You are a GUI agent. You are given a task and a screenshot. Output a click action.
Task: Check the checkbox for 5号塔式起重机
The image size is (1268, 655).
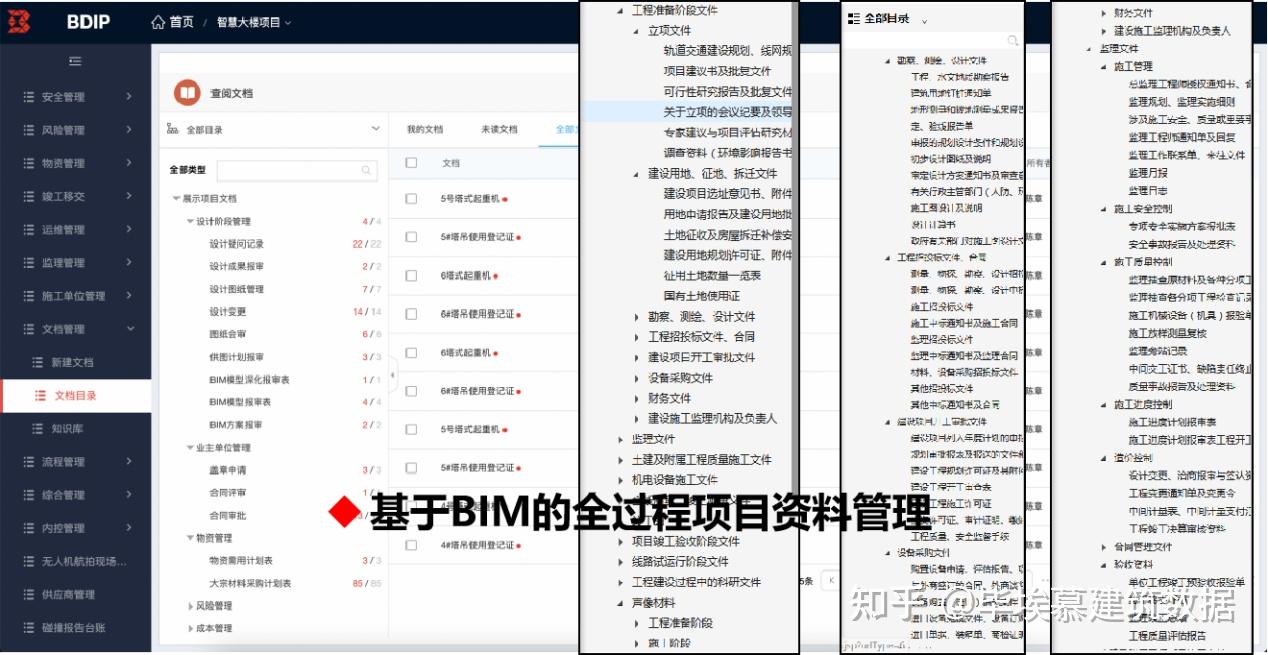coord(410,200)
